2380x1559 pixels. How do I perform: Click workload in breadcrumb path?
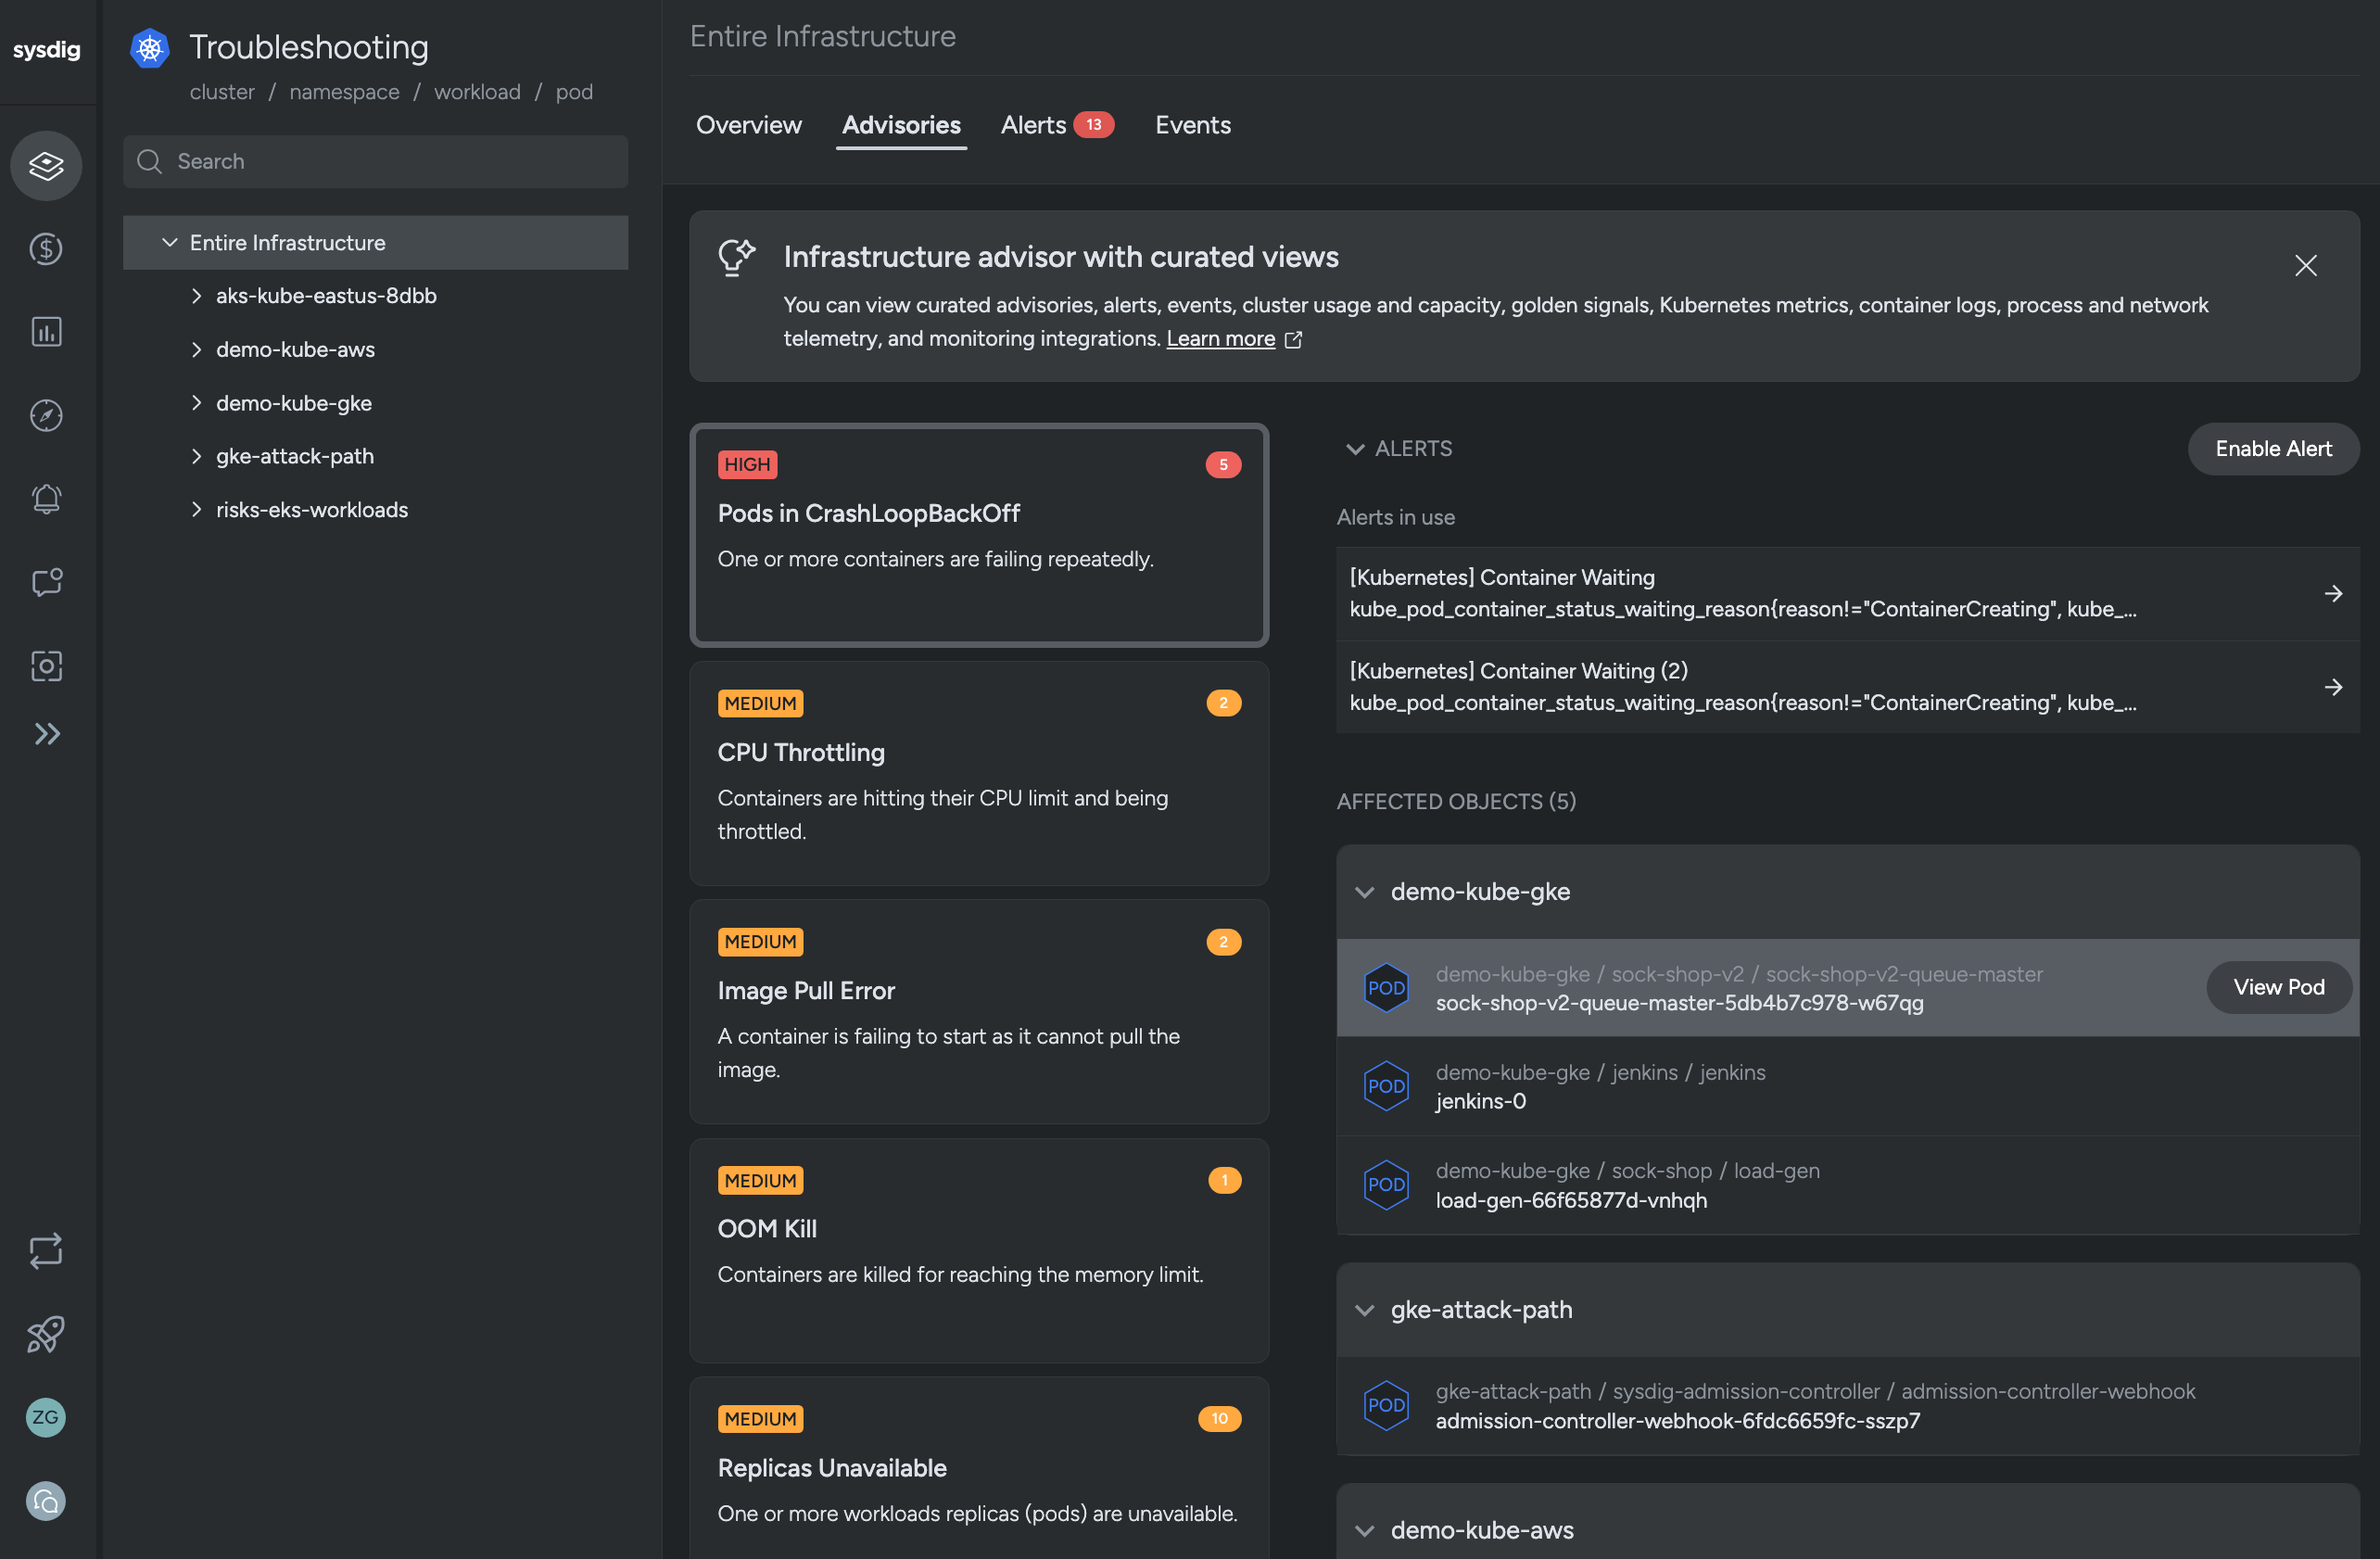click(477, 92)
